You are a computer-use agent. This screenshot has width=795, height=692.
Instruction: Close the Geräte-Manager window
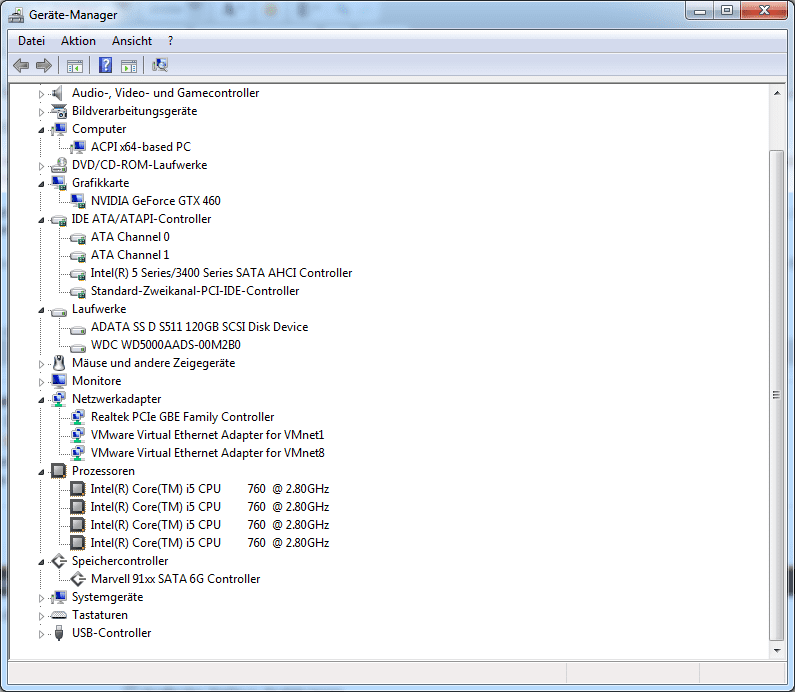(765, 11)
